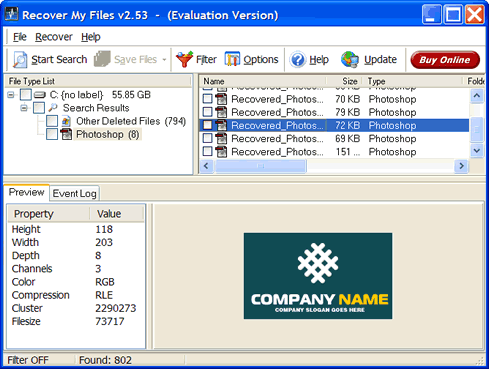Click the Photoshop file type icon in tree

pos(66,134)
